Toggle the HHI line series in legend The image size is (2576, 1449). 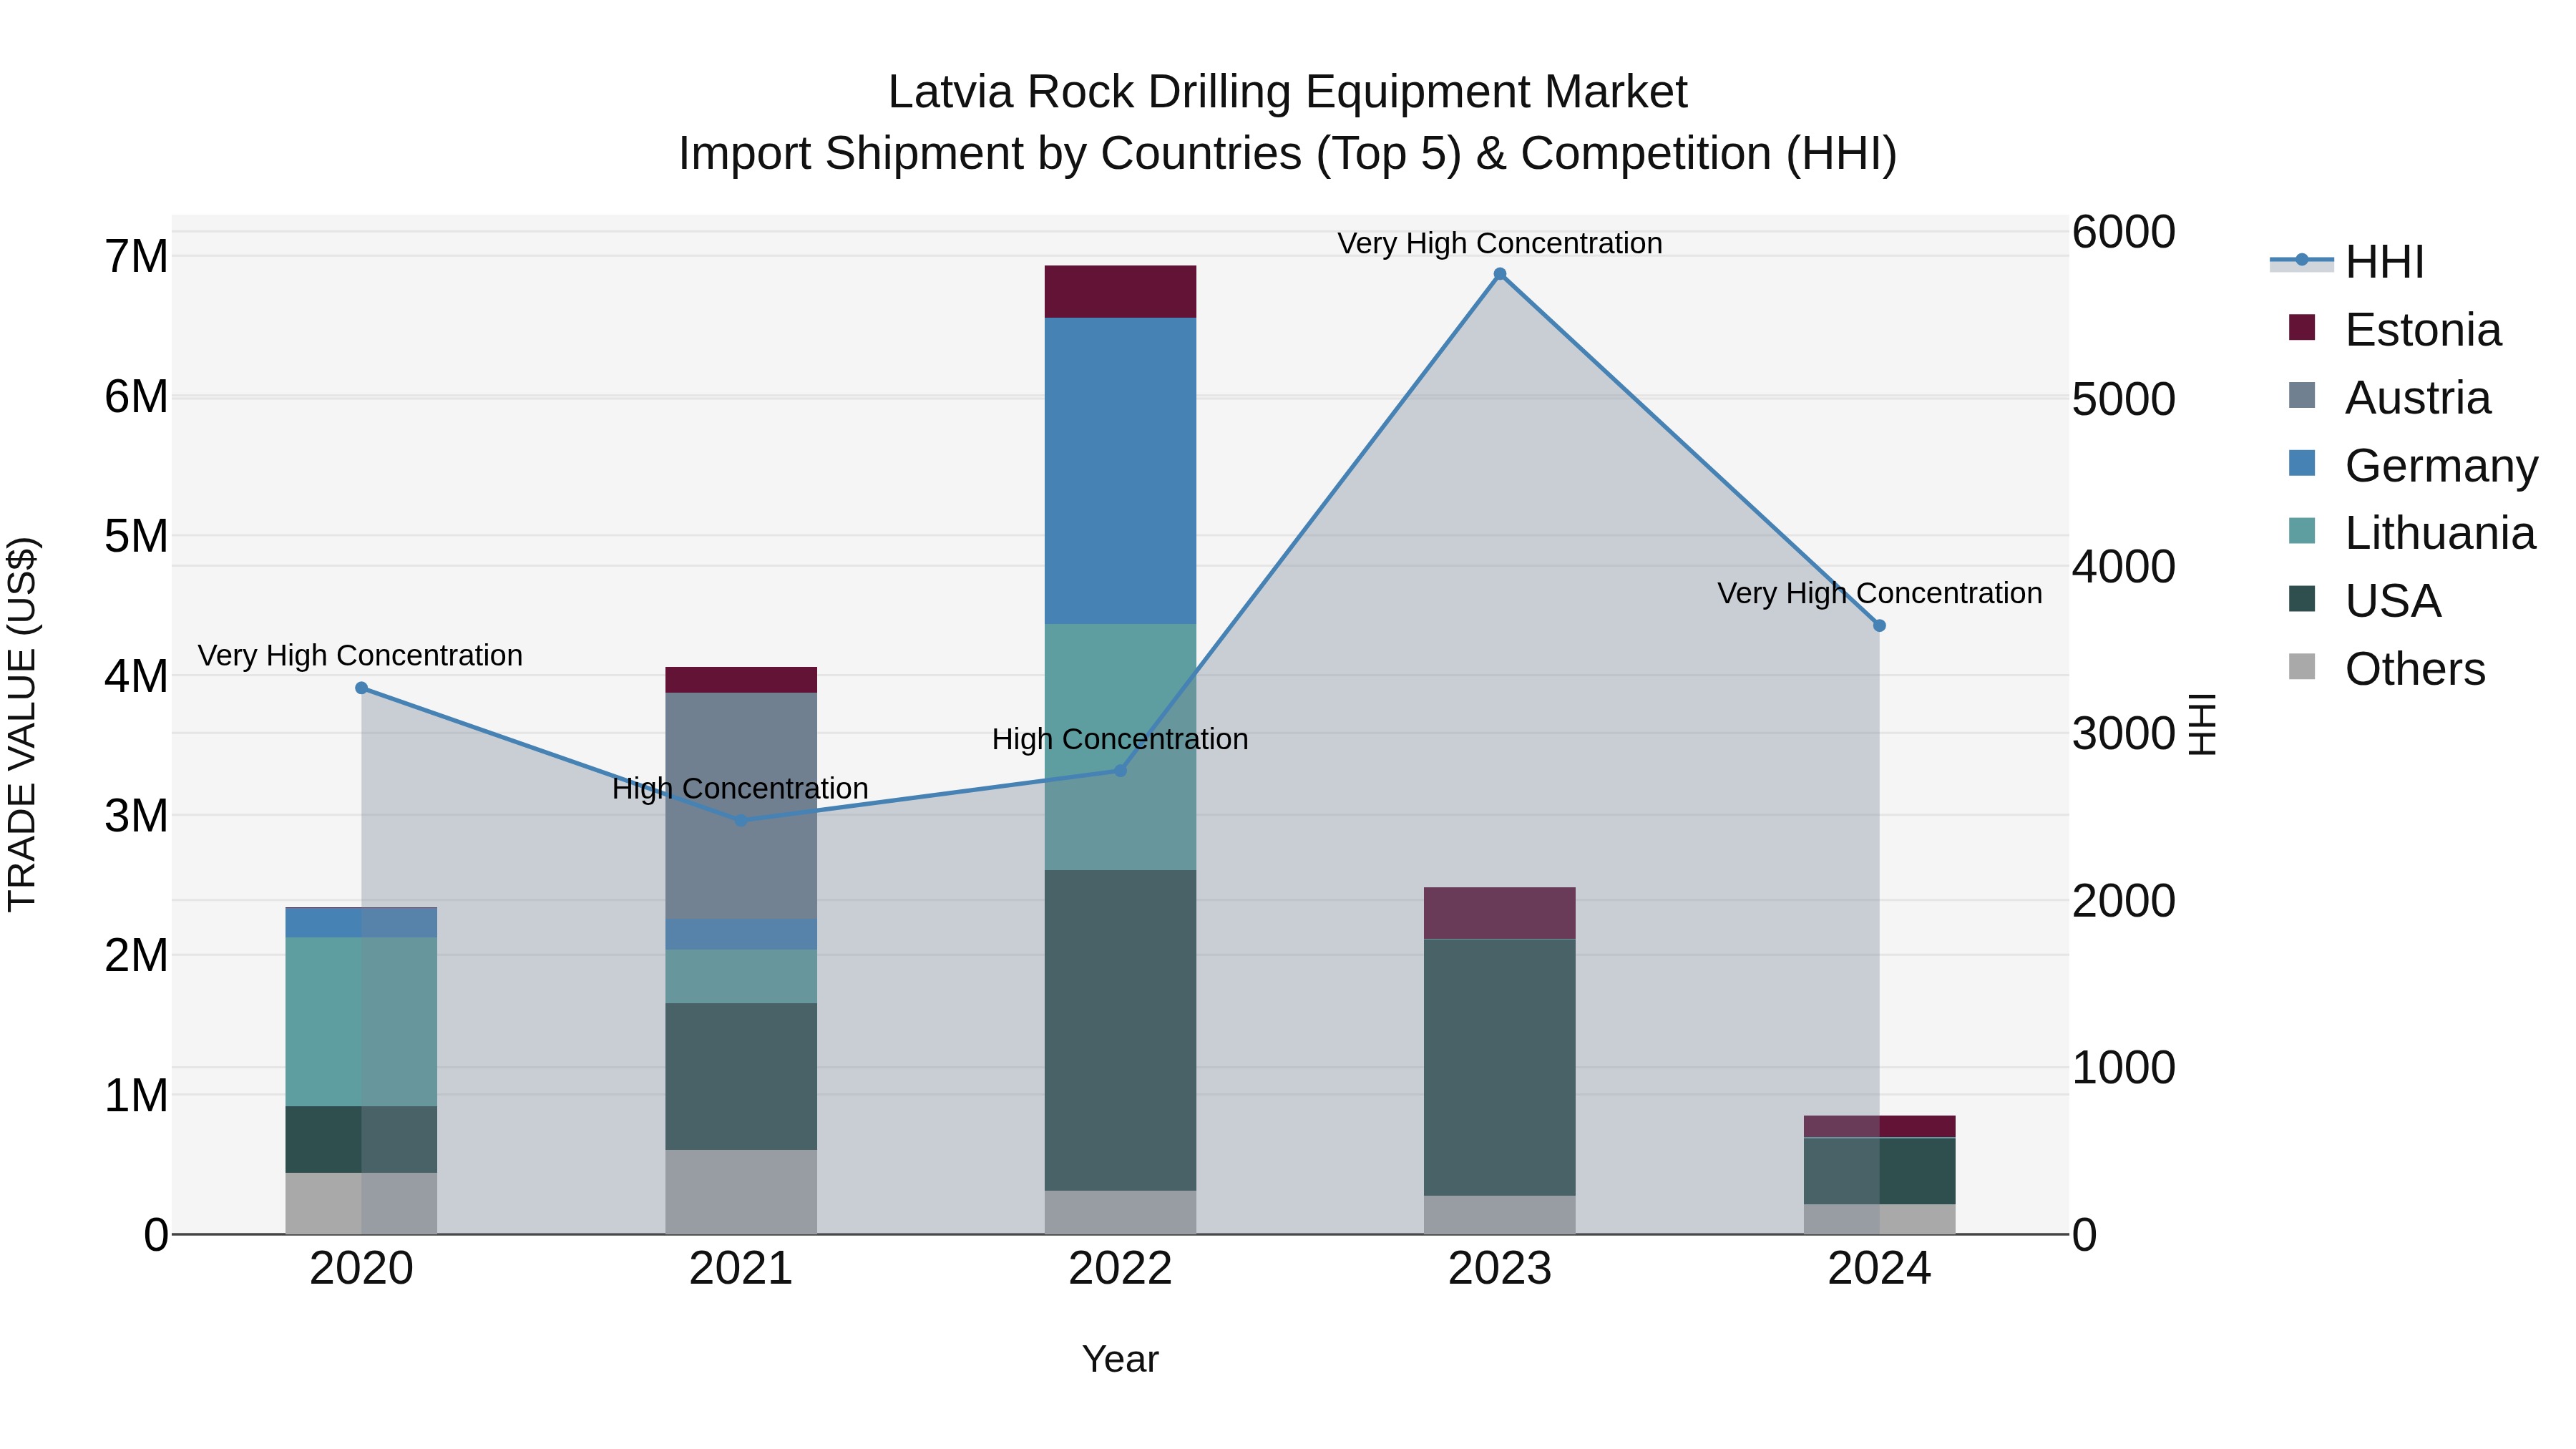[2301, 261]
